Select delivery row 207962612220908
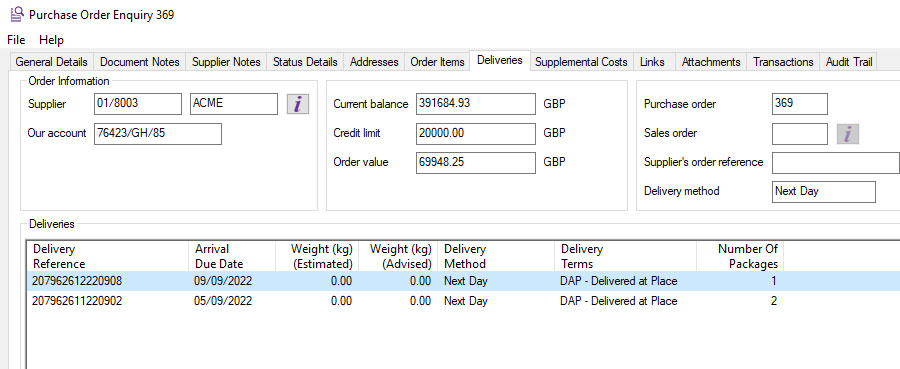This screenshot has height=369, width=900. (x=463, y=281)
